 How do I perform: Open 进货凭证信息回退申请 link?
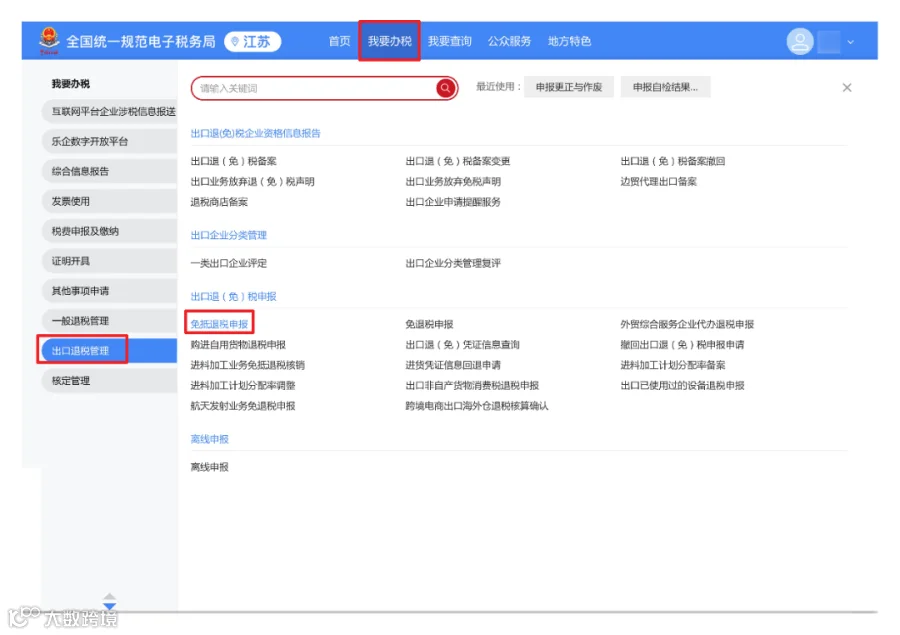453,365
